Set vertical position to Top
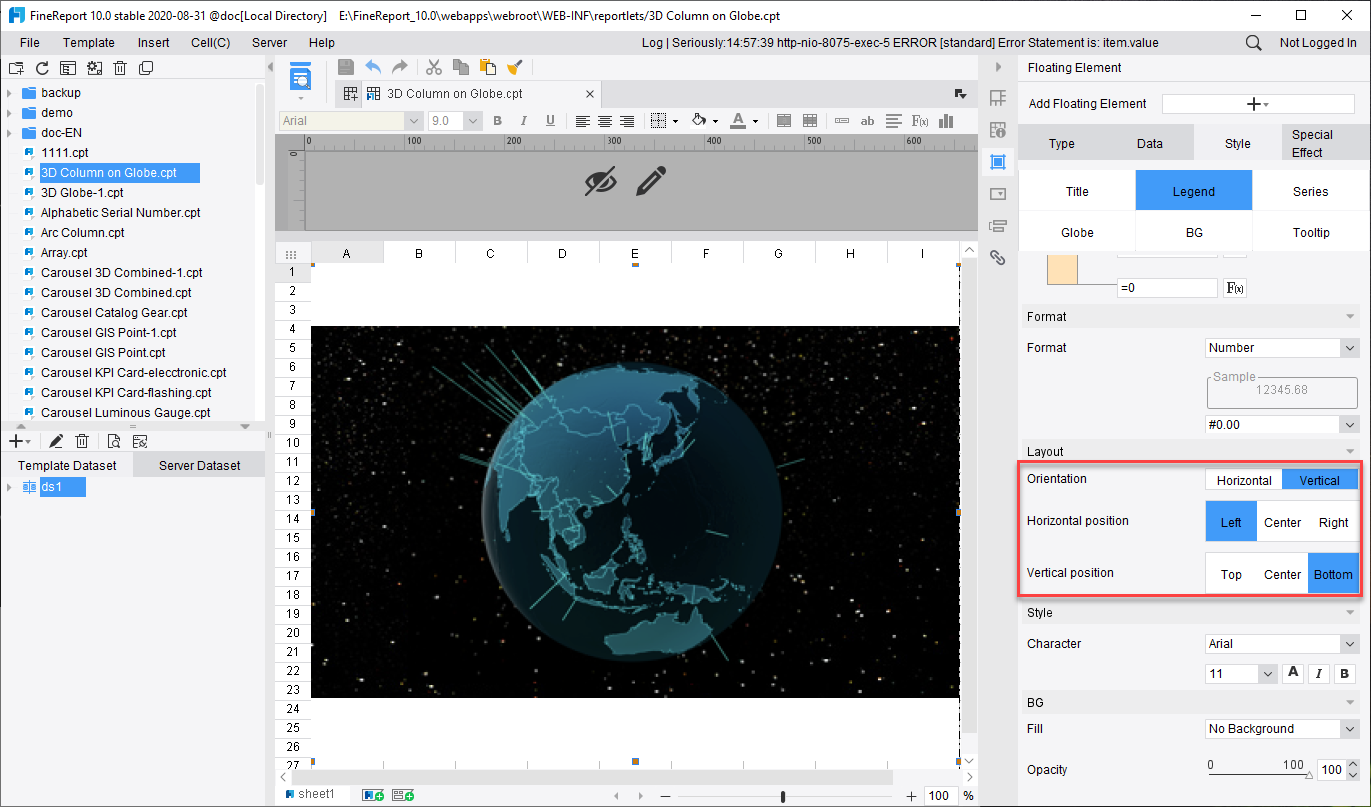This screenshot has width=1371, height=807. tap(1231, 574)
